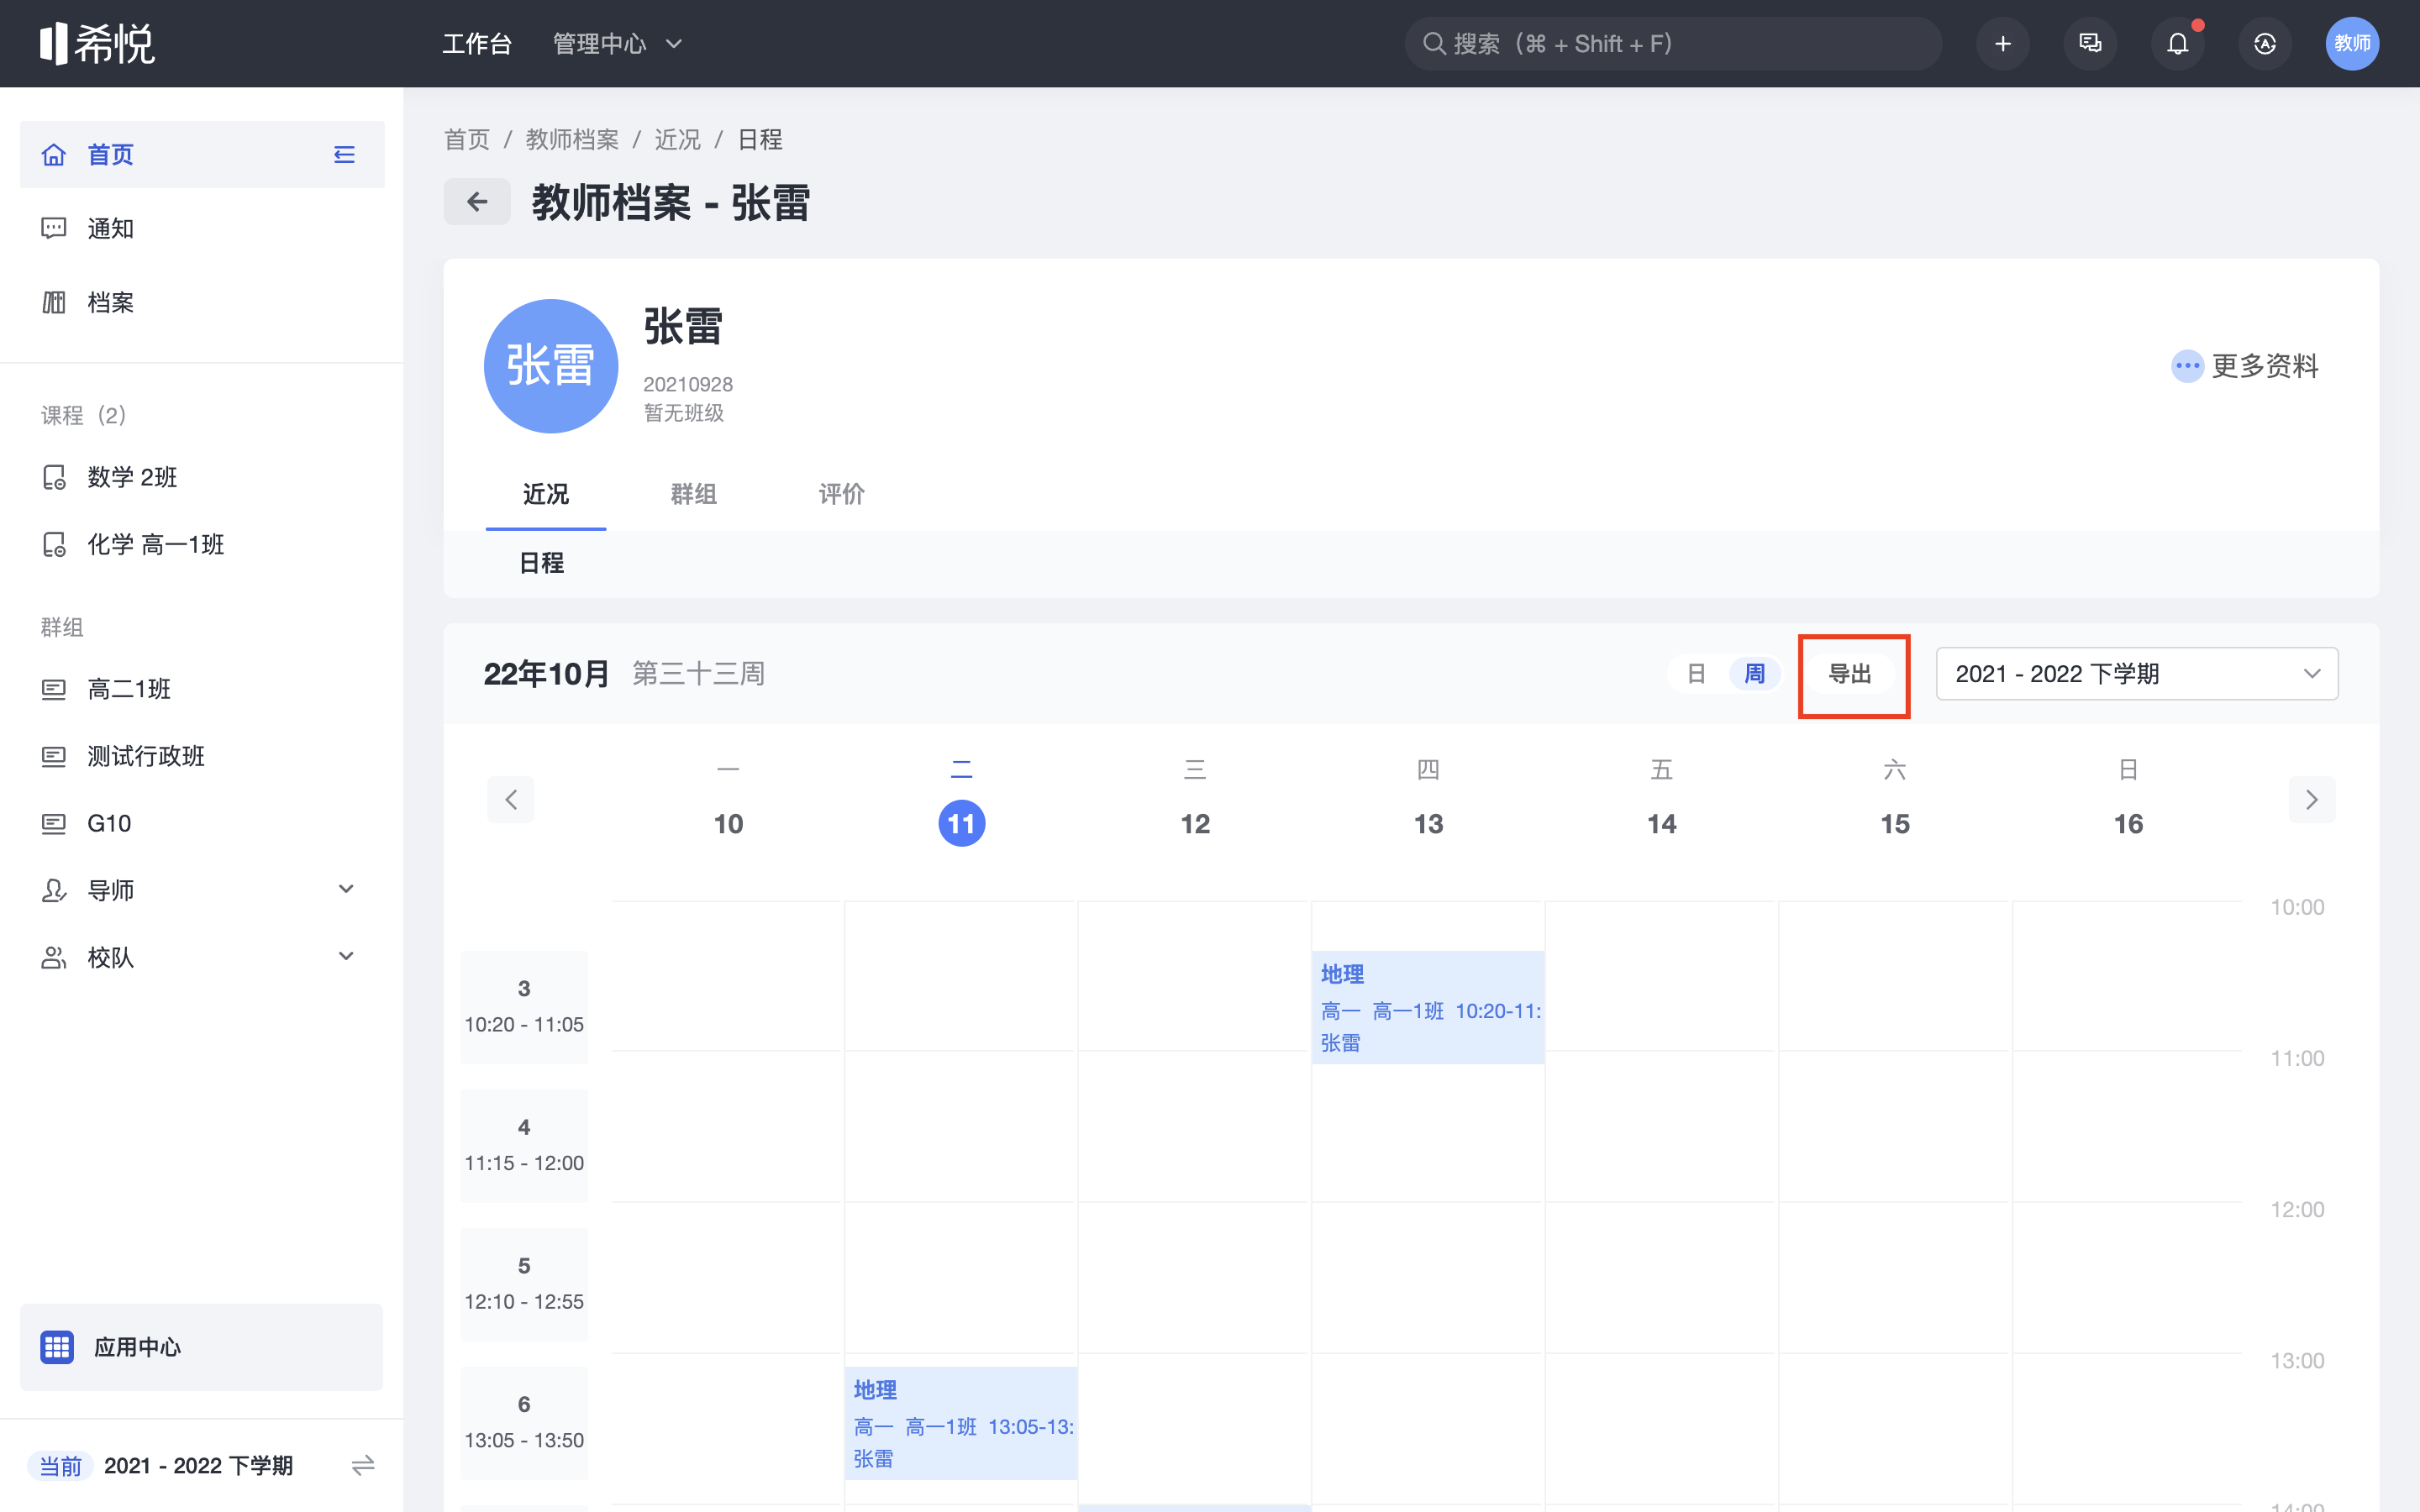Click the 导出 export button
The width and height of the screenshot is (2420, 1512).
(1850, 674)
